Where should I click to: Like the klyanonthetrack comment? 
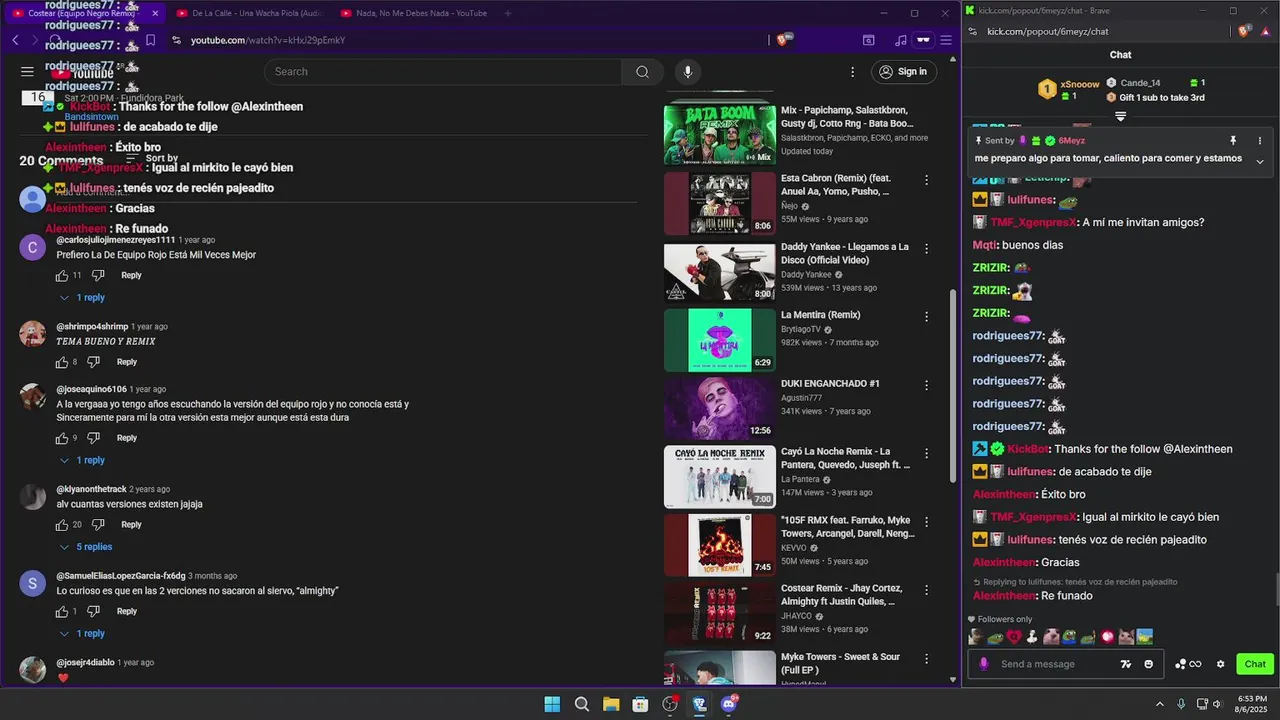click(62, 524)
